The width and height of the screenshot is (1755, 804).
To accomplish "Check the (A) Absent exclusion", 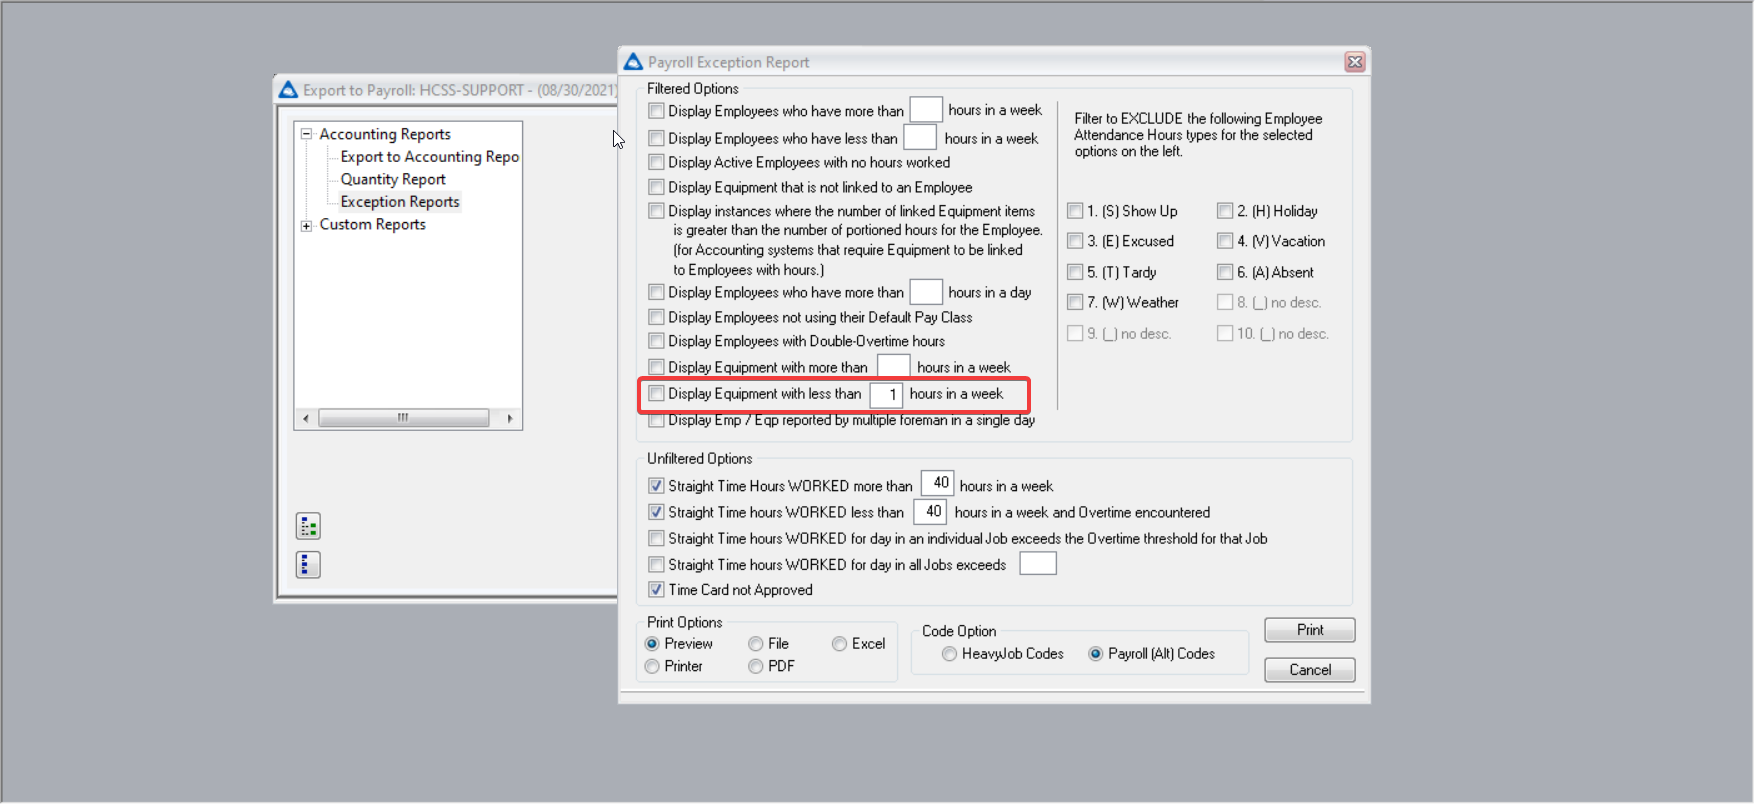I will tap(1225, 272).
